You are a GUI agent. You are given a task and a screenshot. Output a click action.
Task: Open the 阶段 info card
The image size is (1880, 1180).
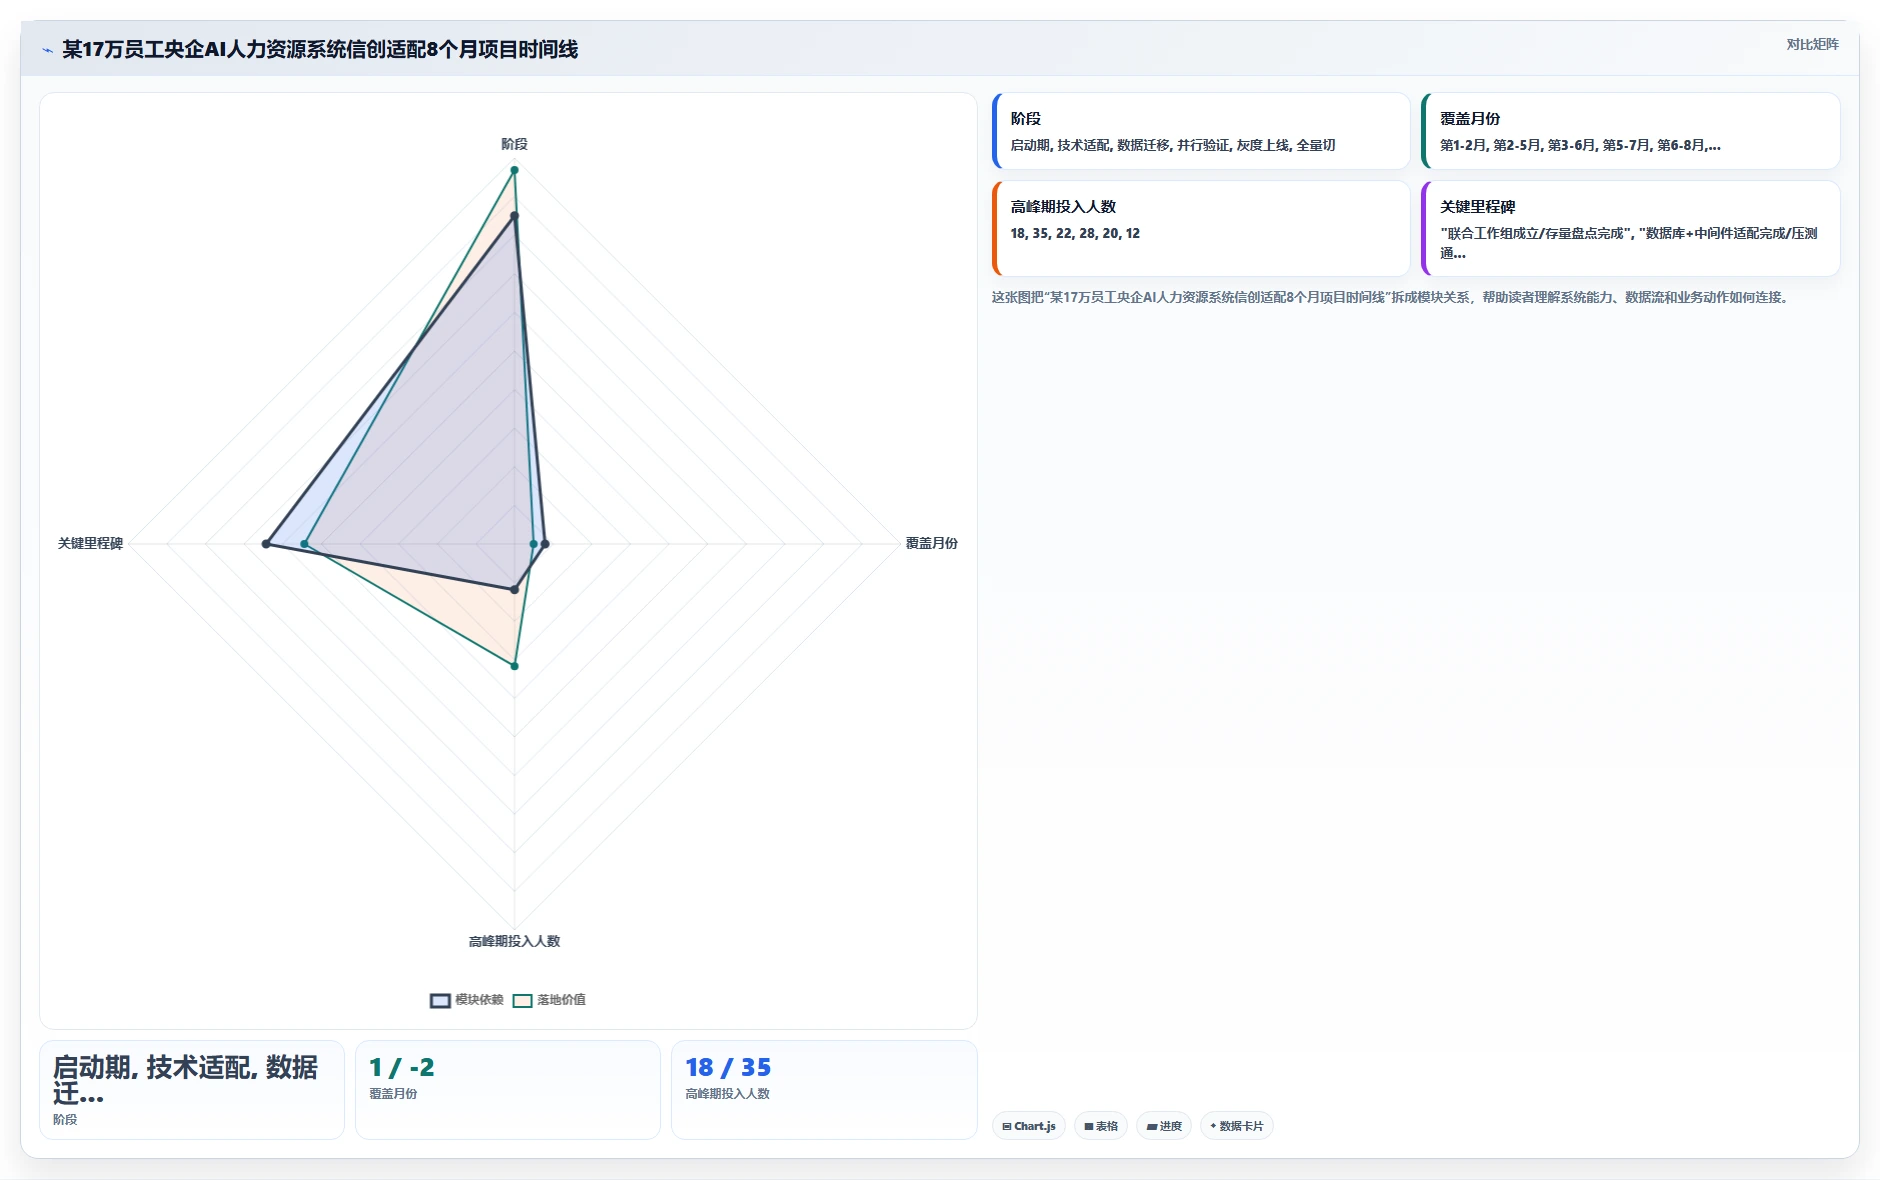coord(1201,131)
